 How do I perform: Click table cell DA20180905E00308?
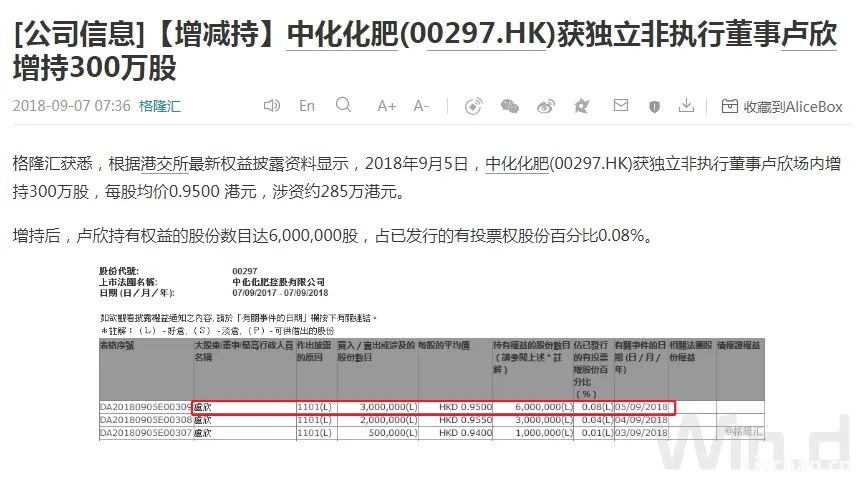145,420
